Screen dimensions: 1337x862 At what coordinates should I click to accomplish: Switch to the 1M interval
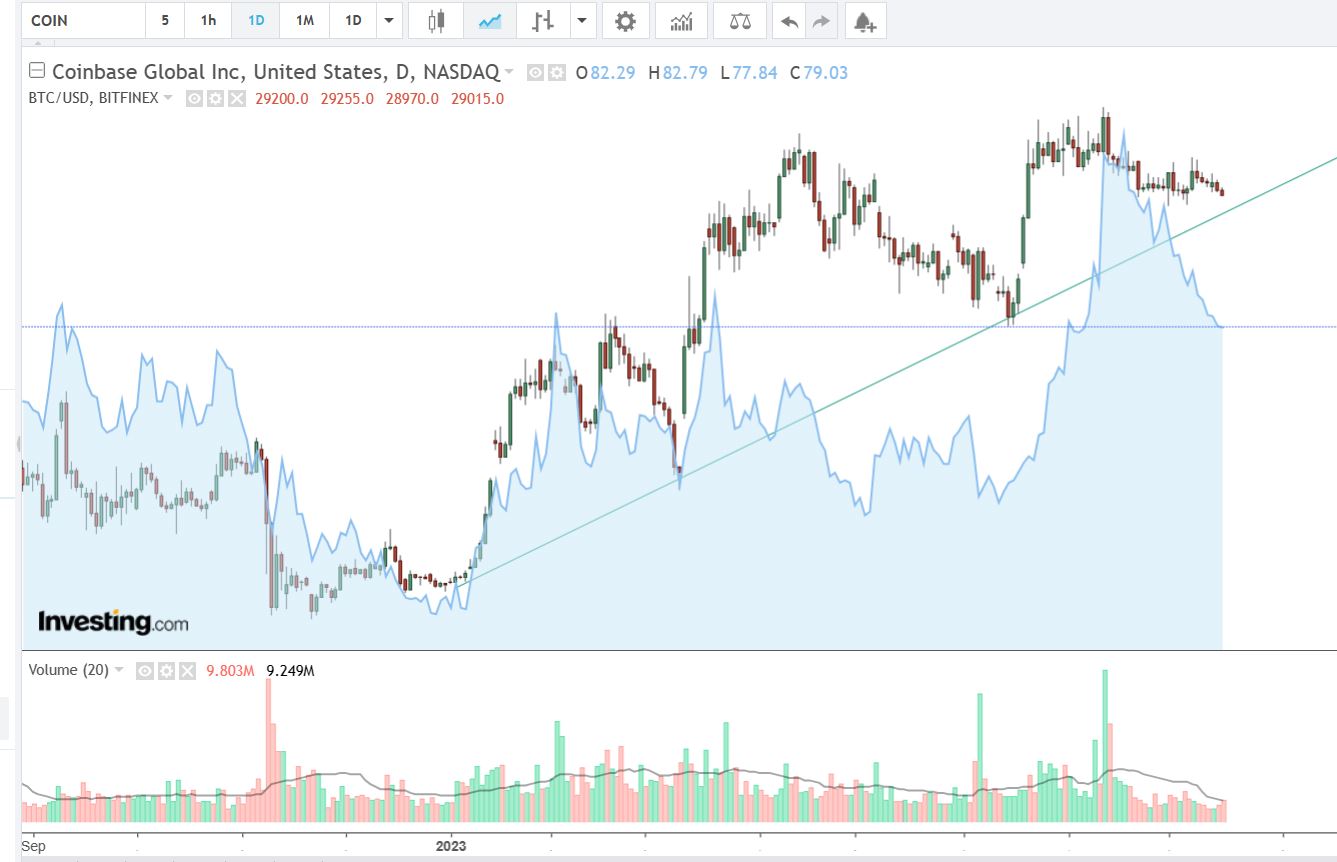[305, 21]
